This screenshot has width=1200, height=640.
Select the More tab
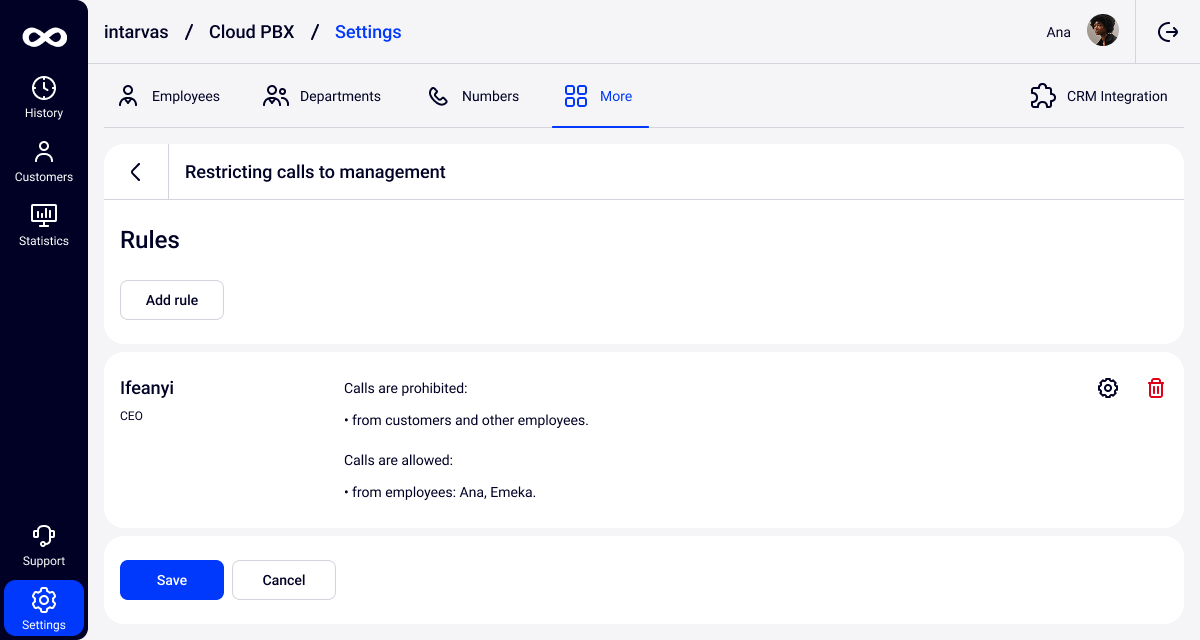(599, 96)
